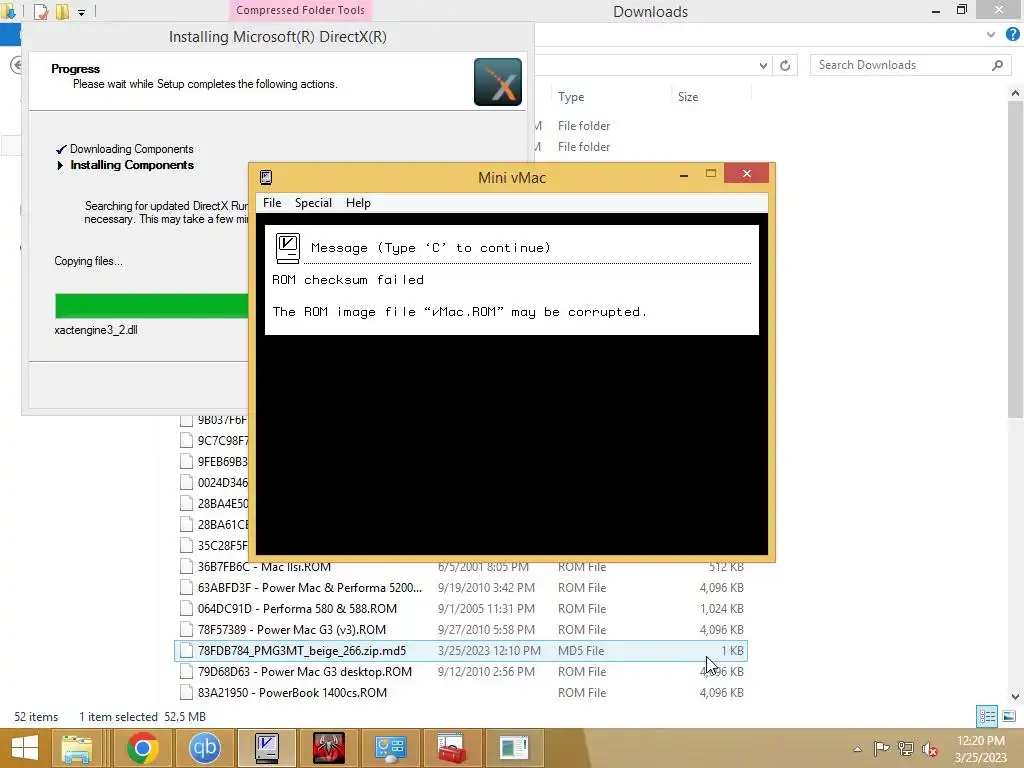Viewport: 1024px width, 768px height.
Task: Open the network tray icon
Action: (x=906, y=749)
